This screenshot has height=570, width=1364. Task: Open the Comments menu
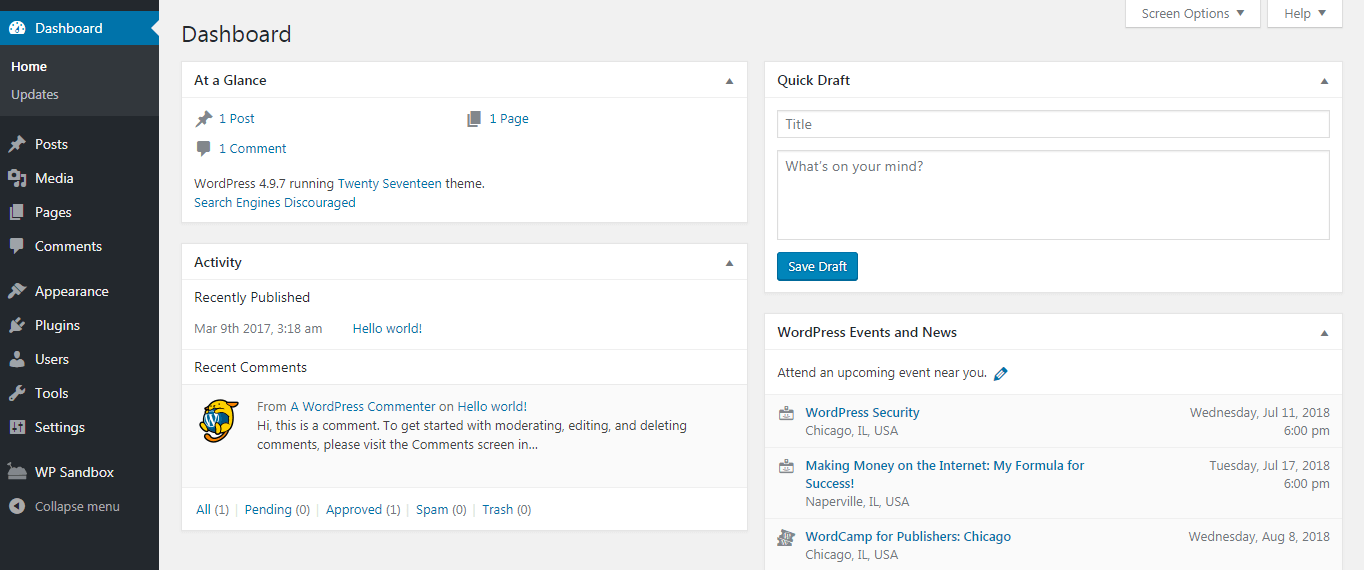click(x=79, y=246)
